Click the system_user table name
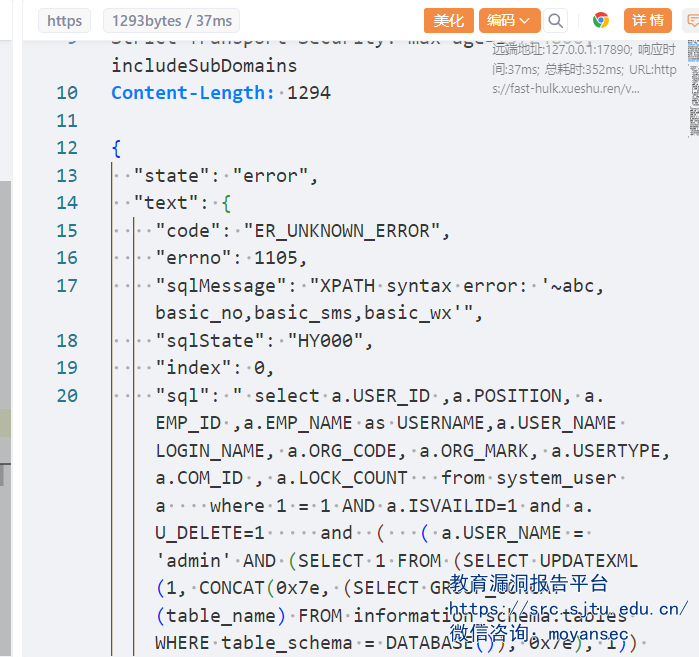Image resolution: width=699 pixels, height=657 pixels. 556,478
